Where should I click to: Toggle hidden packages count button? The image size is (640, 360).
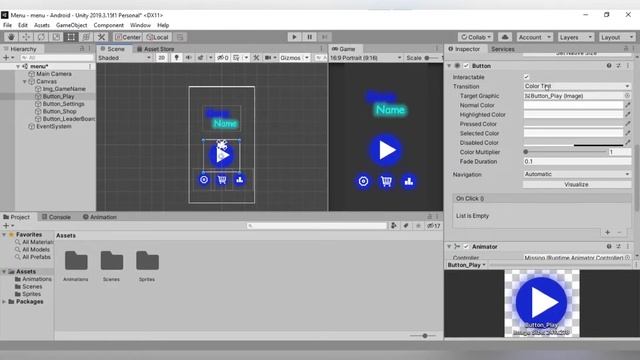433,226
